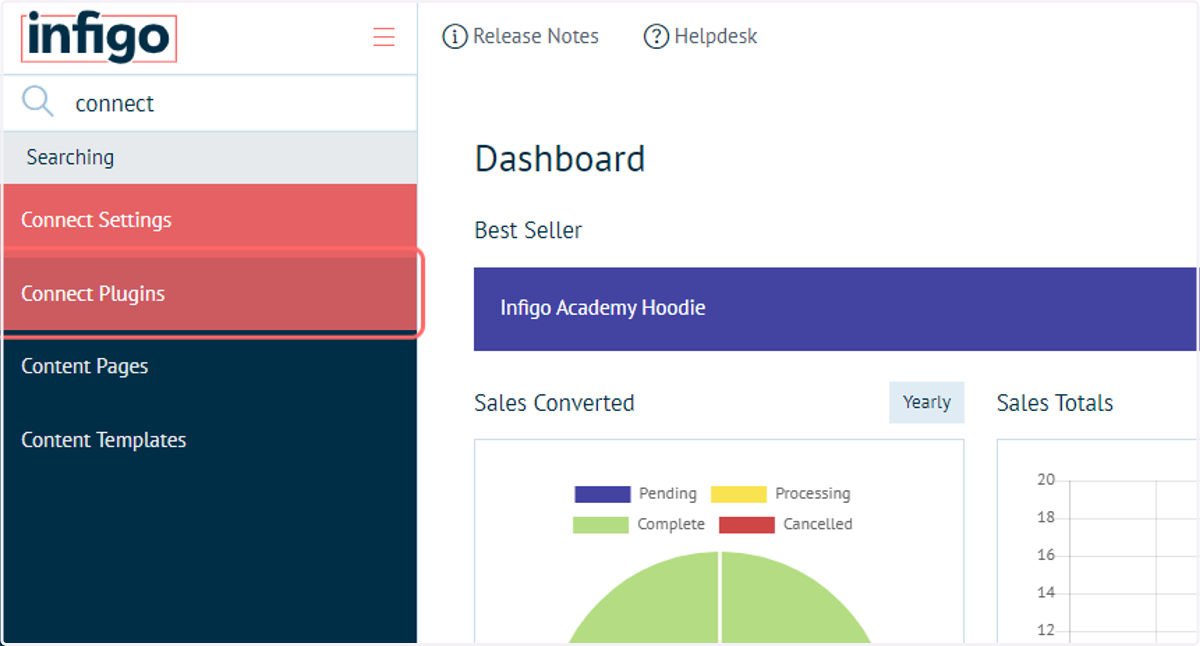
Task: Click the Best Seller label
Action: click(x=528, y=230)
